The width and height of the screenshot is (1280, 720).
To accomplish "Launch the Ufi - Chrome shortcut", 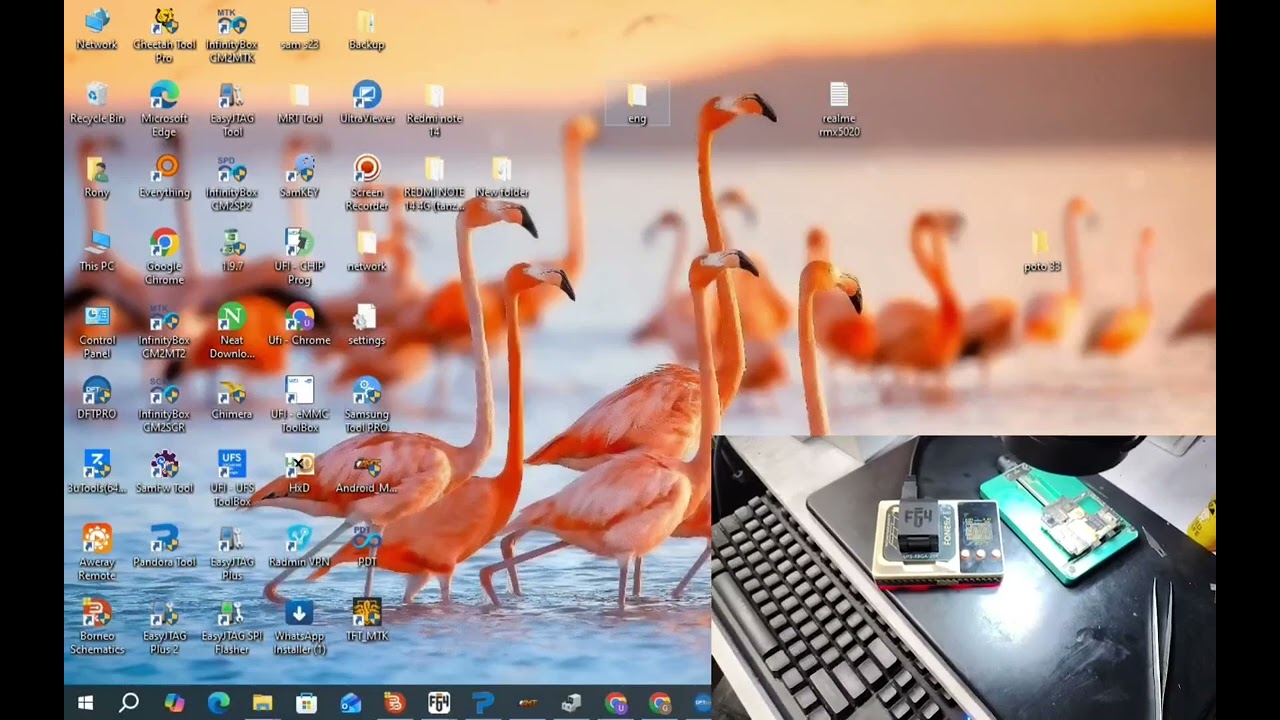I will pyautogui.click(x=299, y=325).
